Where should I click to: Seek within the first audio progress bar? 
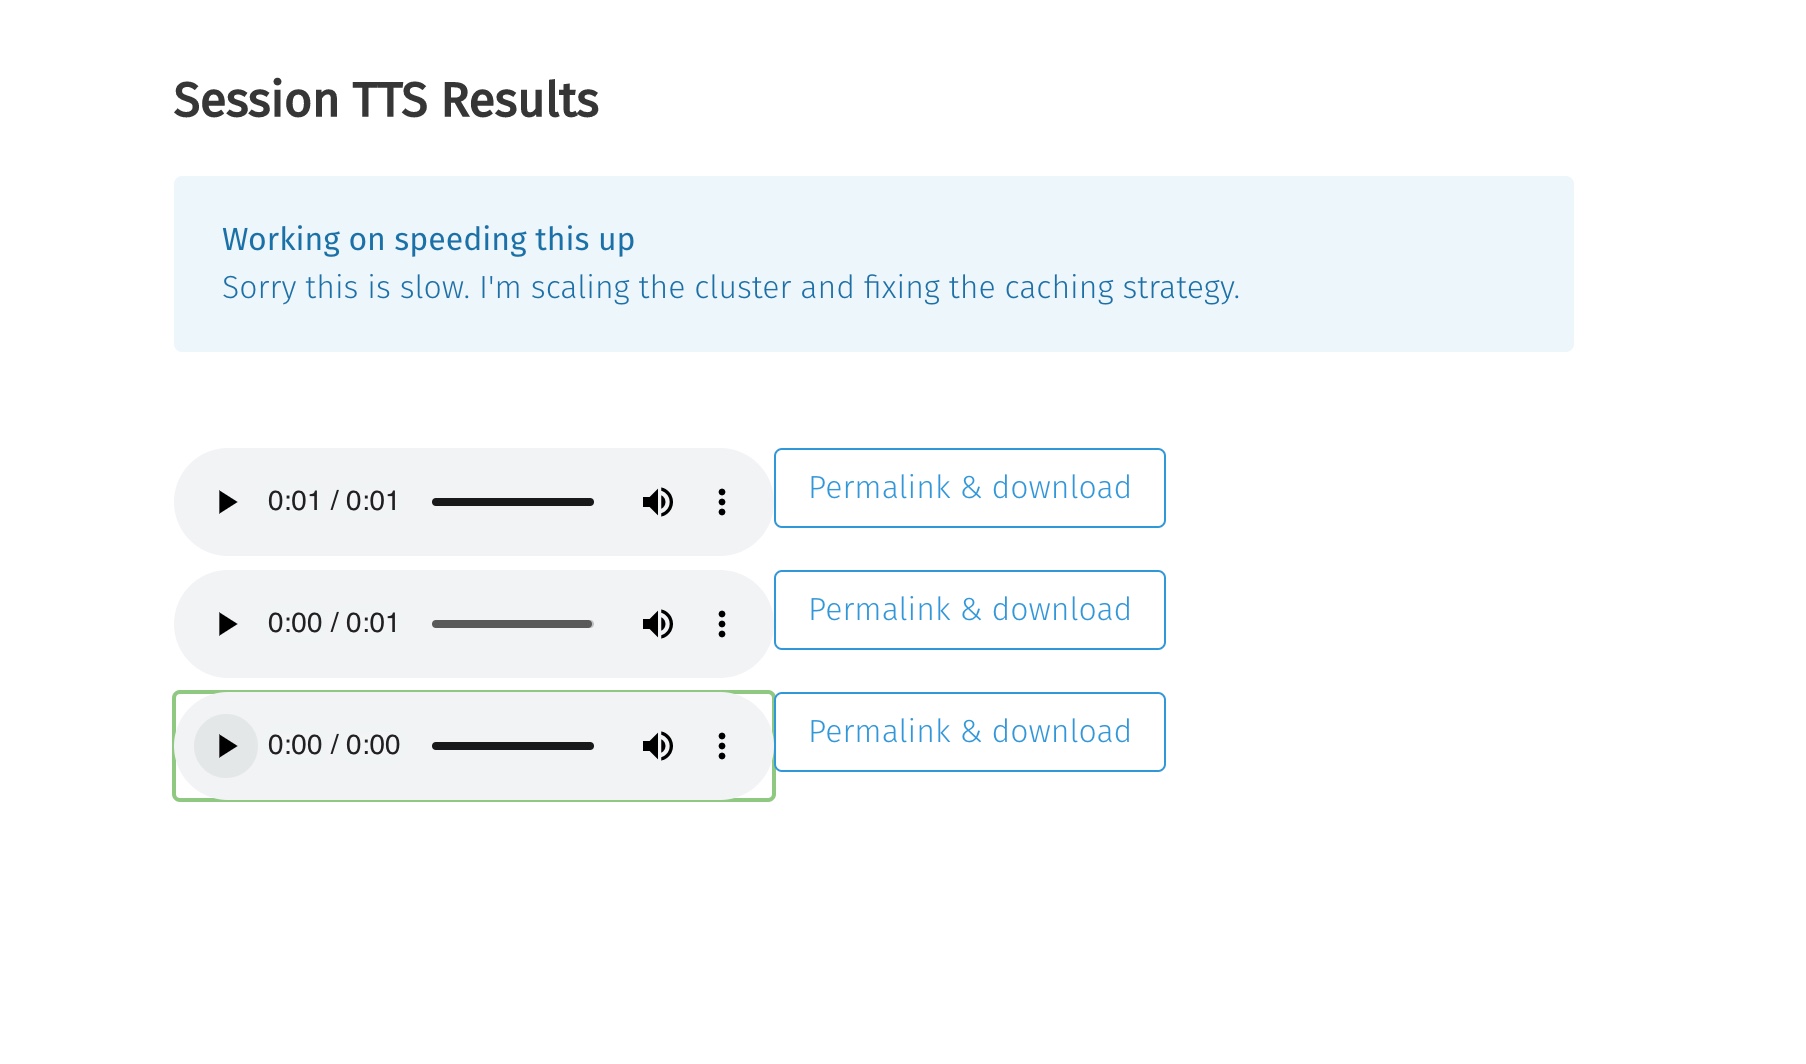click(x=512, y=502)
